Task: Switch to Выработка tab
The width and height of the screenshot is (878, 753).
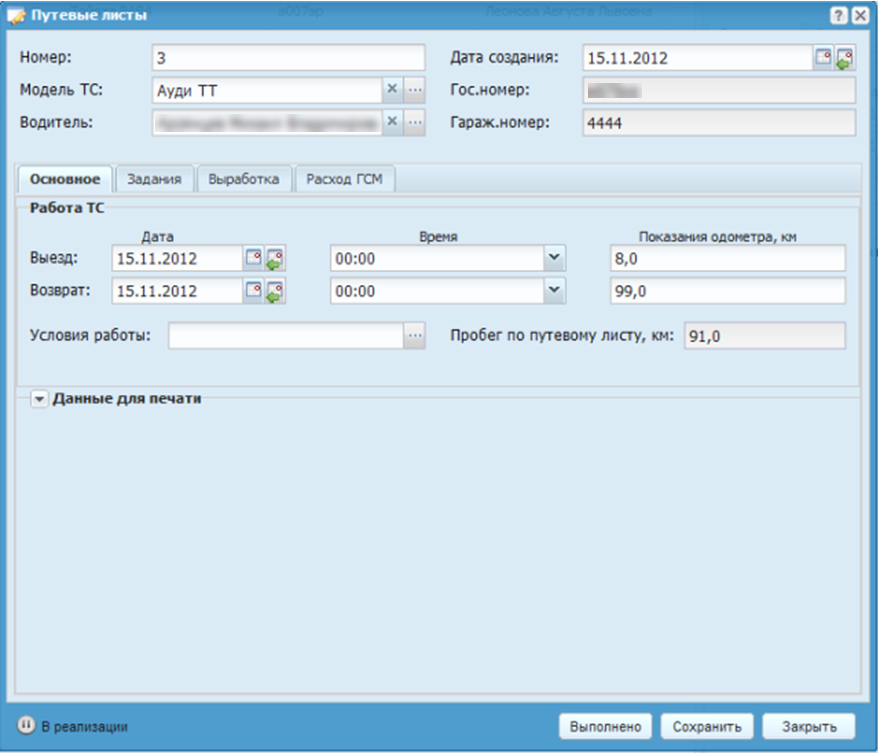Action: (244, 179)
